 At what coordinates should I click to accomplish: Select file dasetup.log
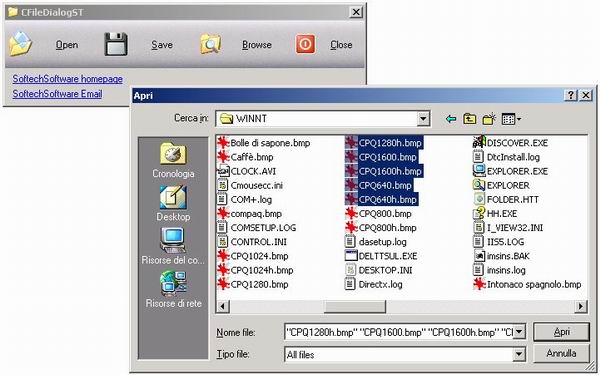click(x=376, y=242)
